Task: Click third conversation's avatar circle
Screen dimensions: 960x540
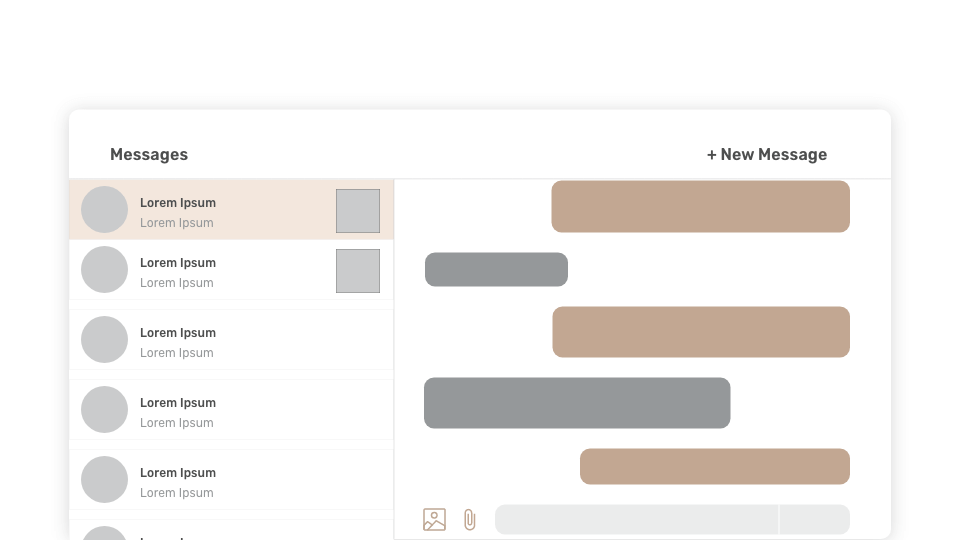Action: tap(104, 340)
